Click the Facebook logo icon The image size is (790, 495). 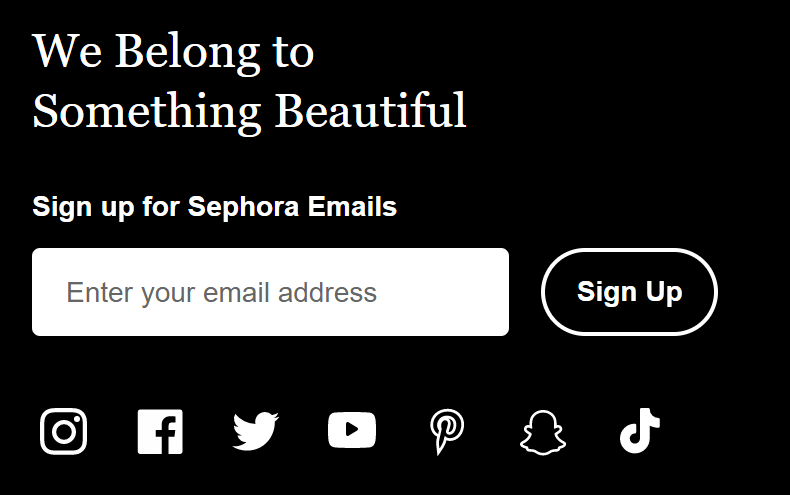(x=160, y=431)
